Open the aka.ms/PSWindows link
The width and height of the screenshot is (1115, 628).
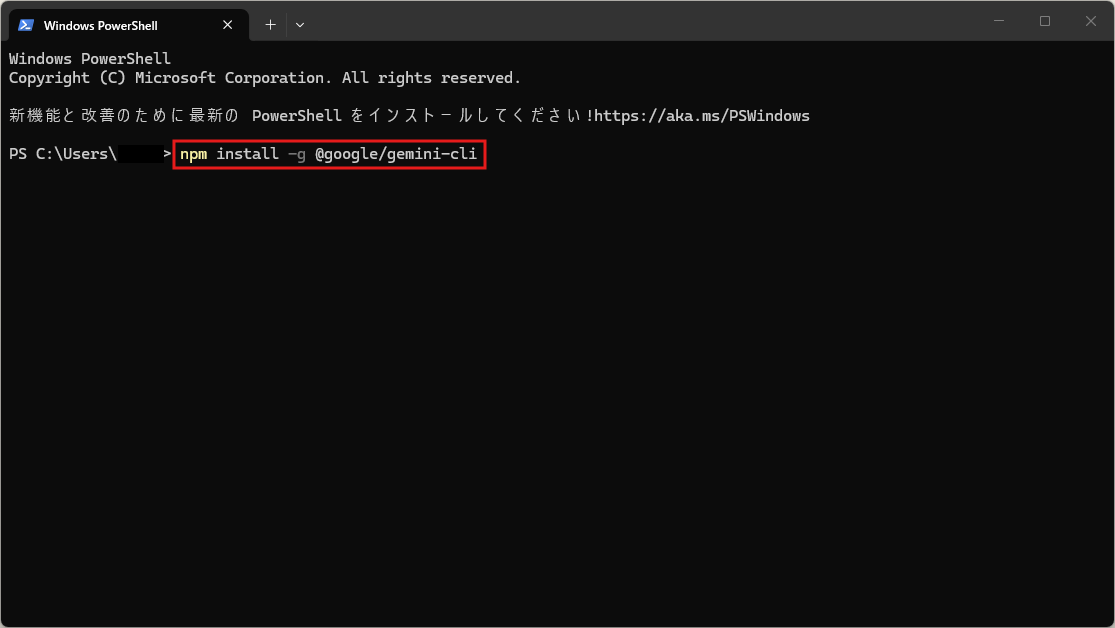pos(702,116)
